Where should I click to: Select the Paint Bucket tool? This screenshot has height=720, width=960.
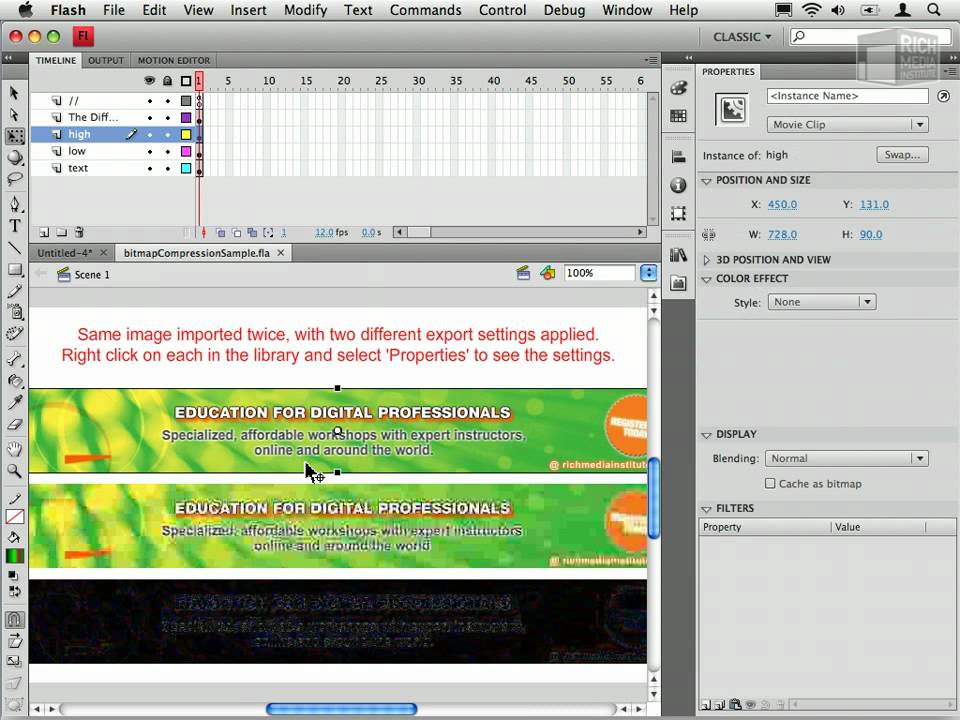click(15, 380)
